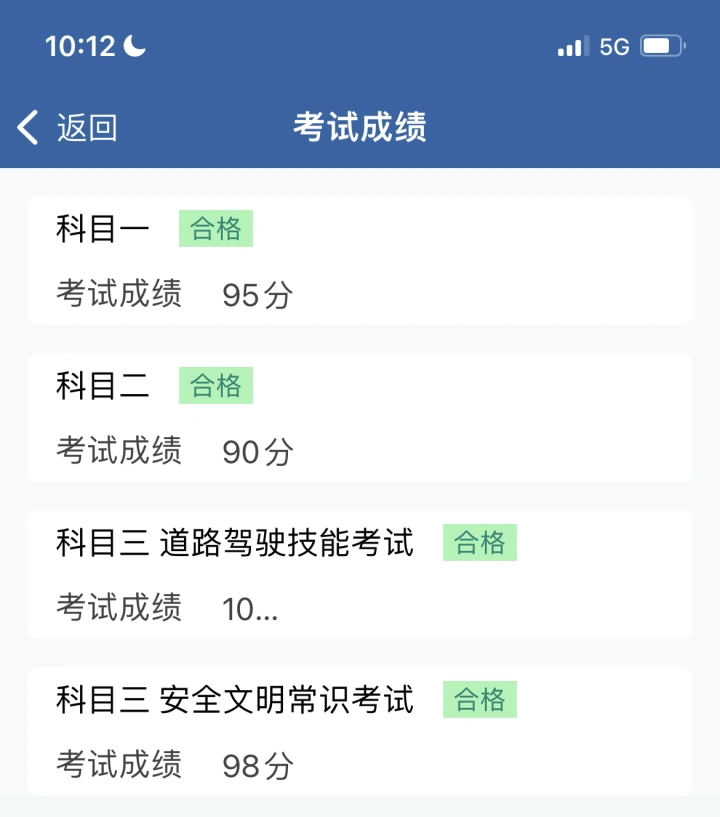The image size is (720, 817).
Task: Open the 科目一 result card title
Action: point(103,228)
